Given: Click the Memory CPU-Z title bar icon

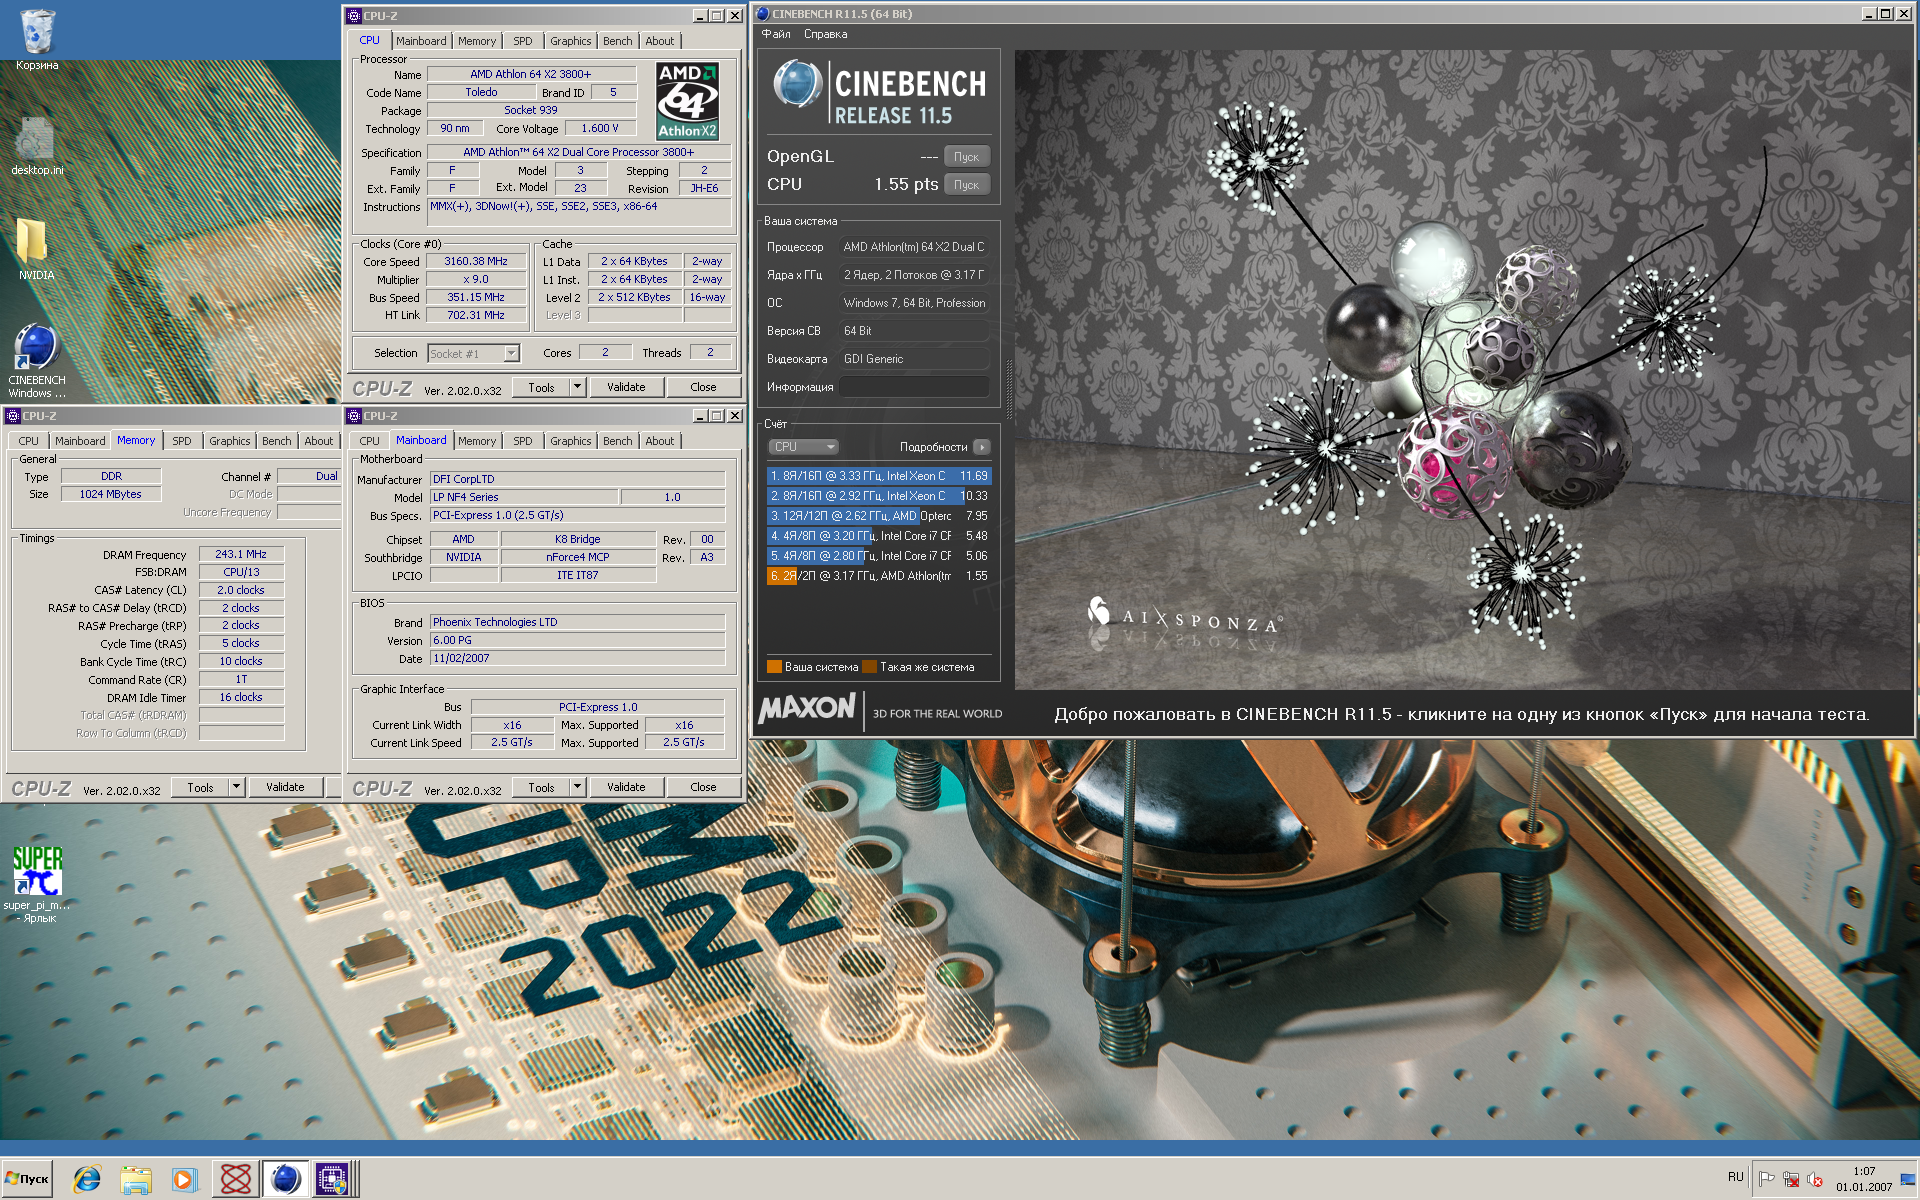Looking at the screenshot, I should (13, 415).
